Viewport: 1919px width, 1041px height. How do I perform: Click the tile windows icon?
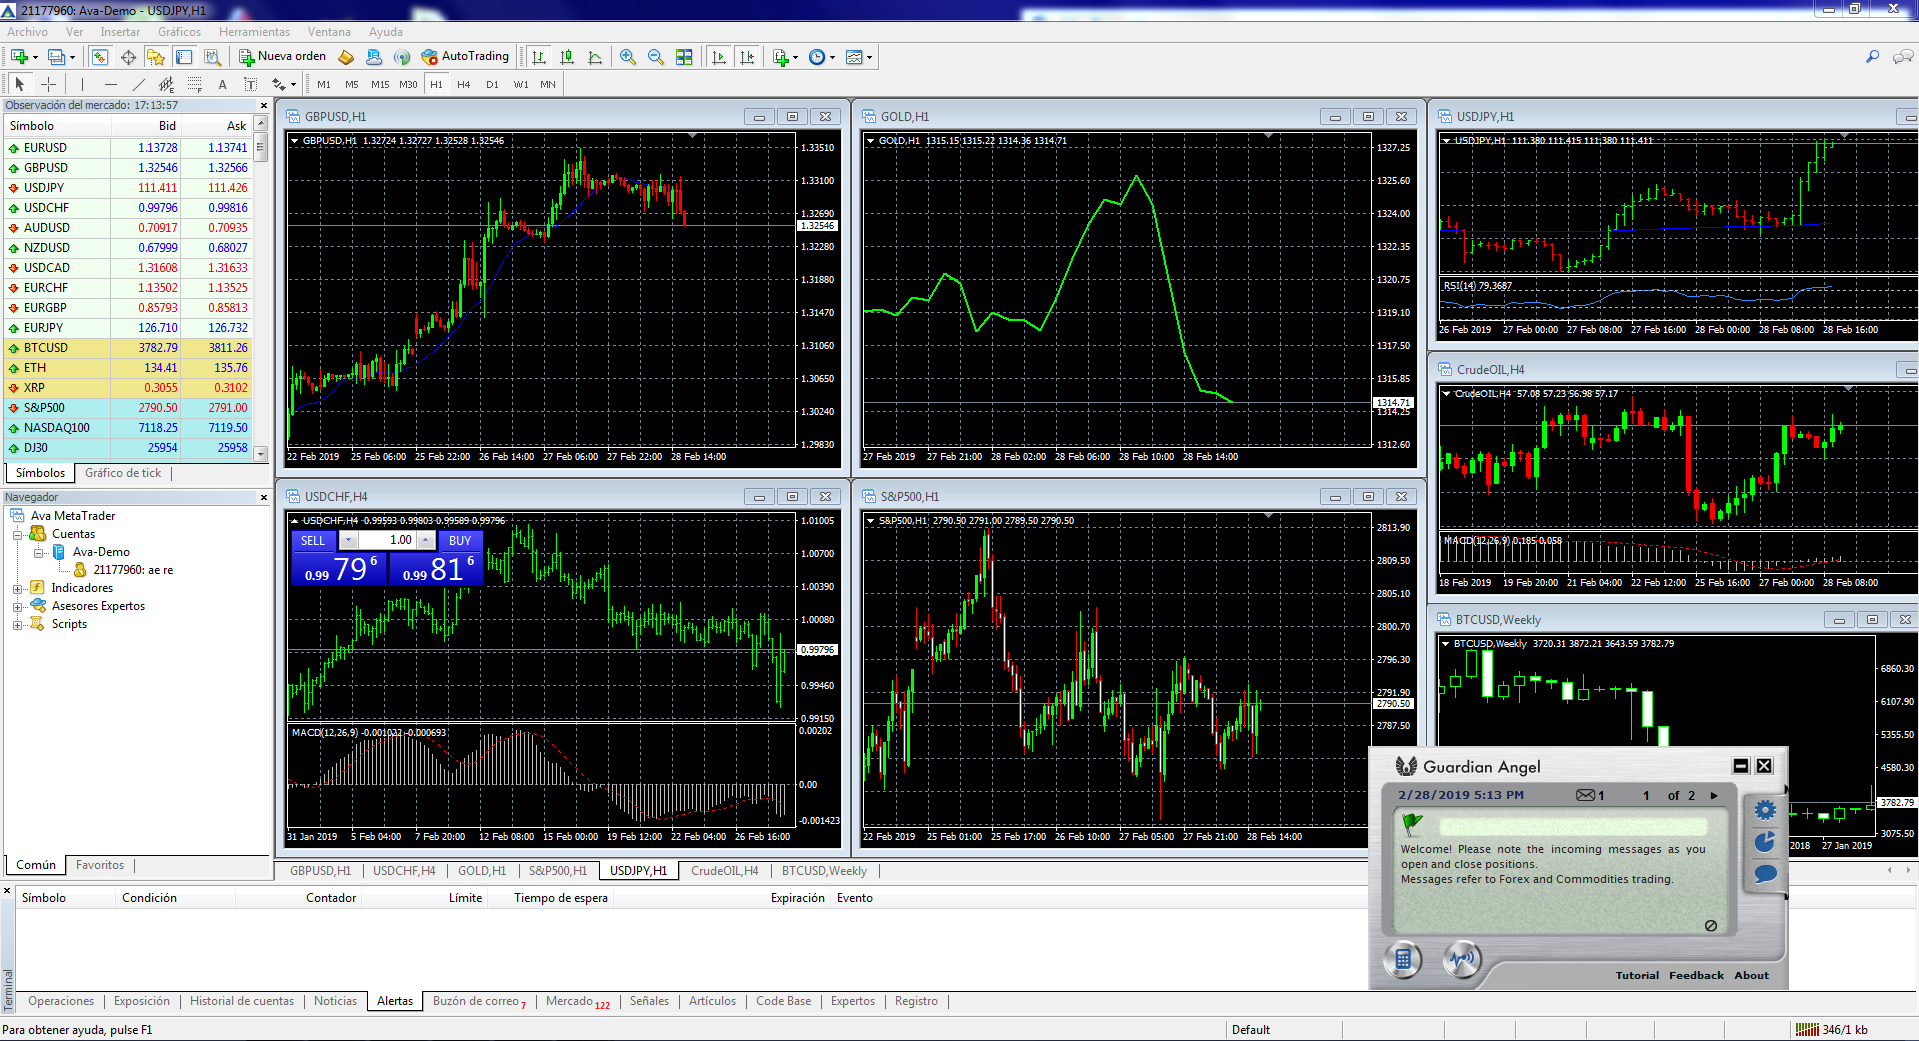(x=684, y=57)
